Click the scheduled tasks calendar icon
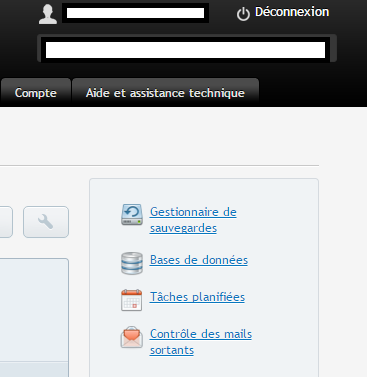 click(x=132, y=300)
